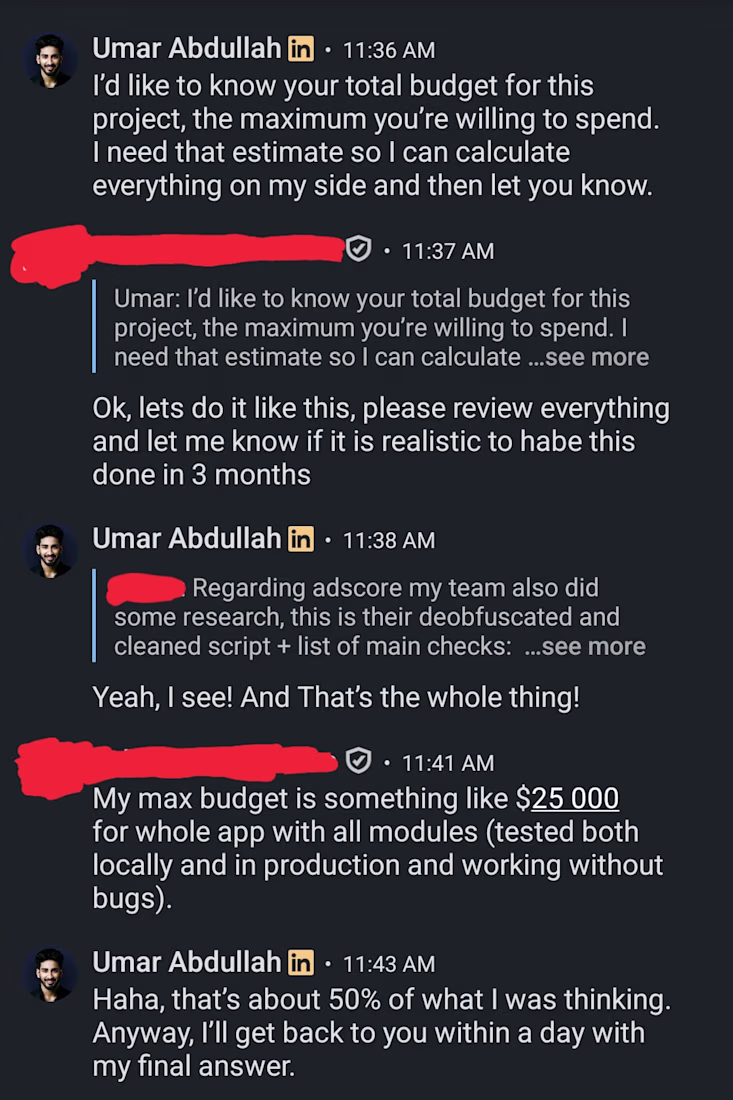Click the redacted sender name at 11:41 AM

pos(180,764)
